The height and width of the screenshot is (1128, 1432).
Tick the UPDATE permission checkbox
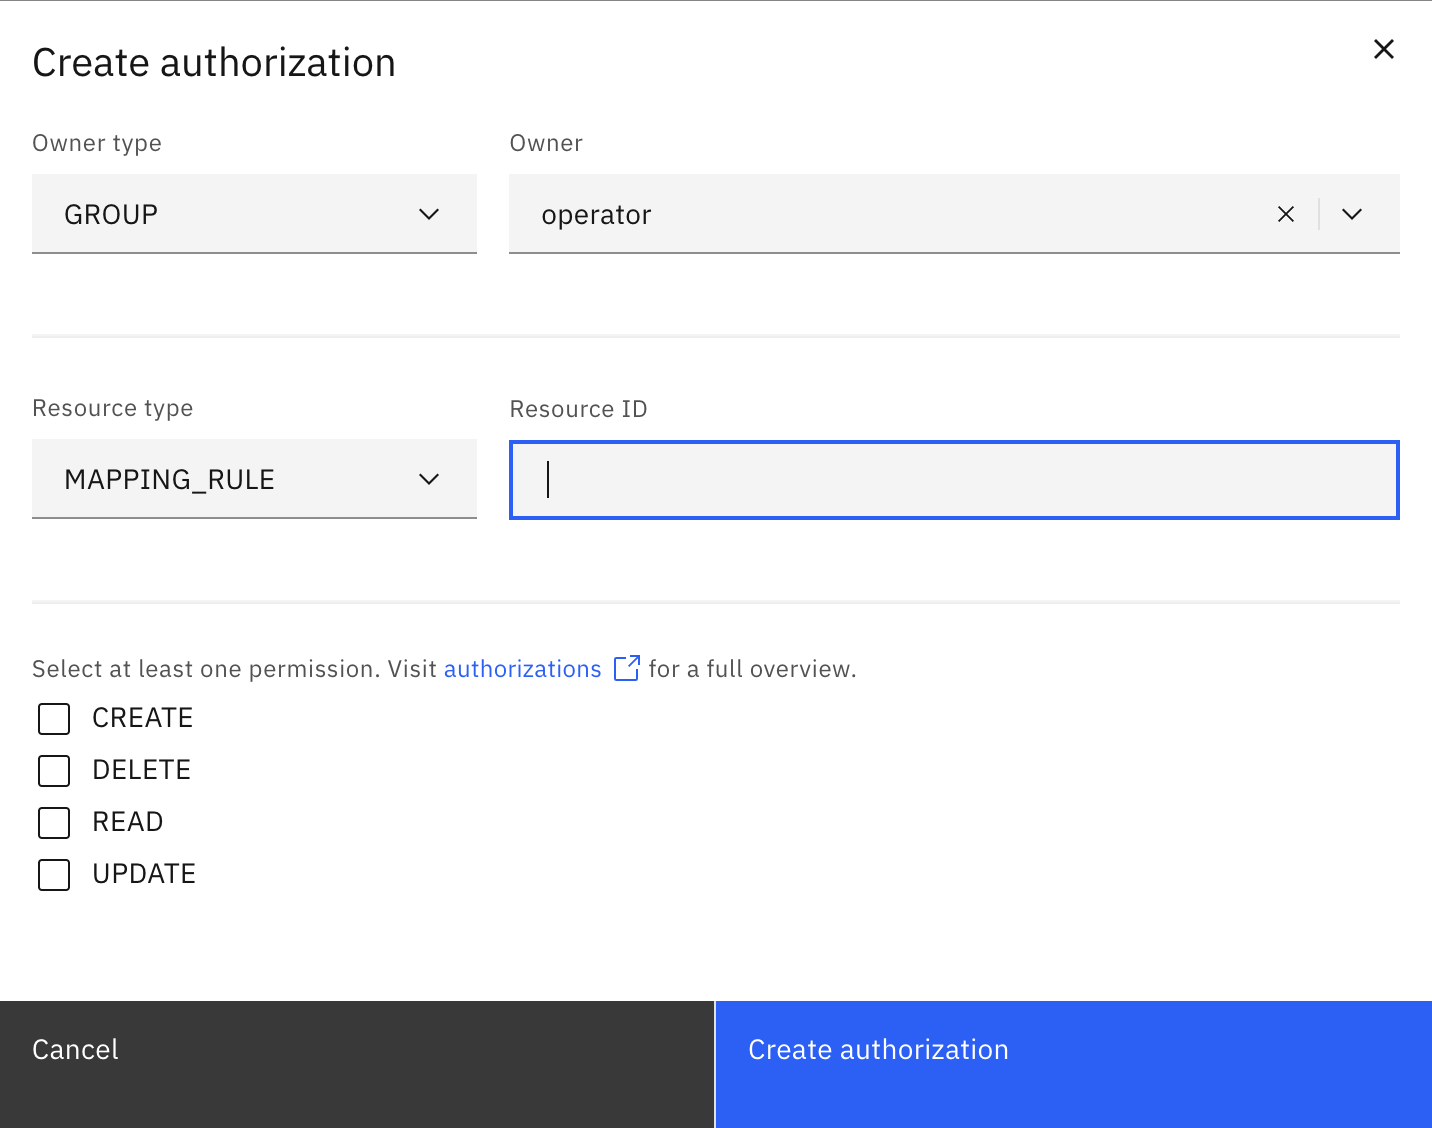54,874
